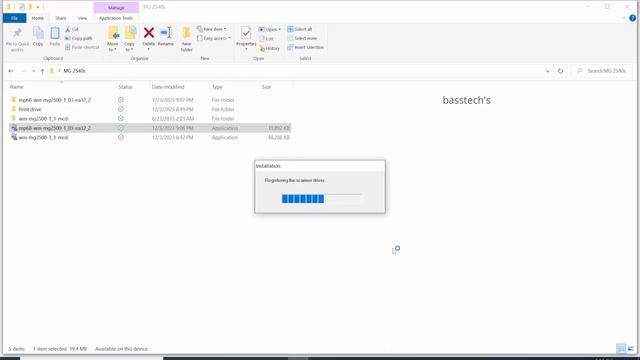The image size is (640, 360).
Task: Open Application Tools tab
Action: pyautogui.click(x=116, y=18)
